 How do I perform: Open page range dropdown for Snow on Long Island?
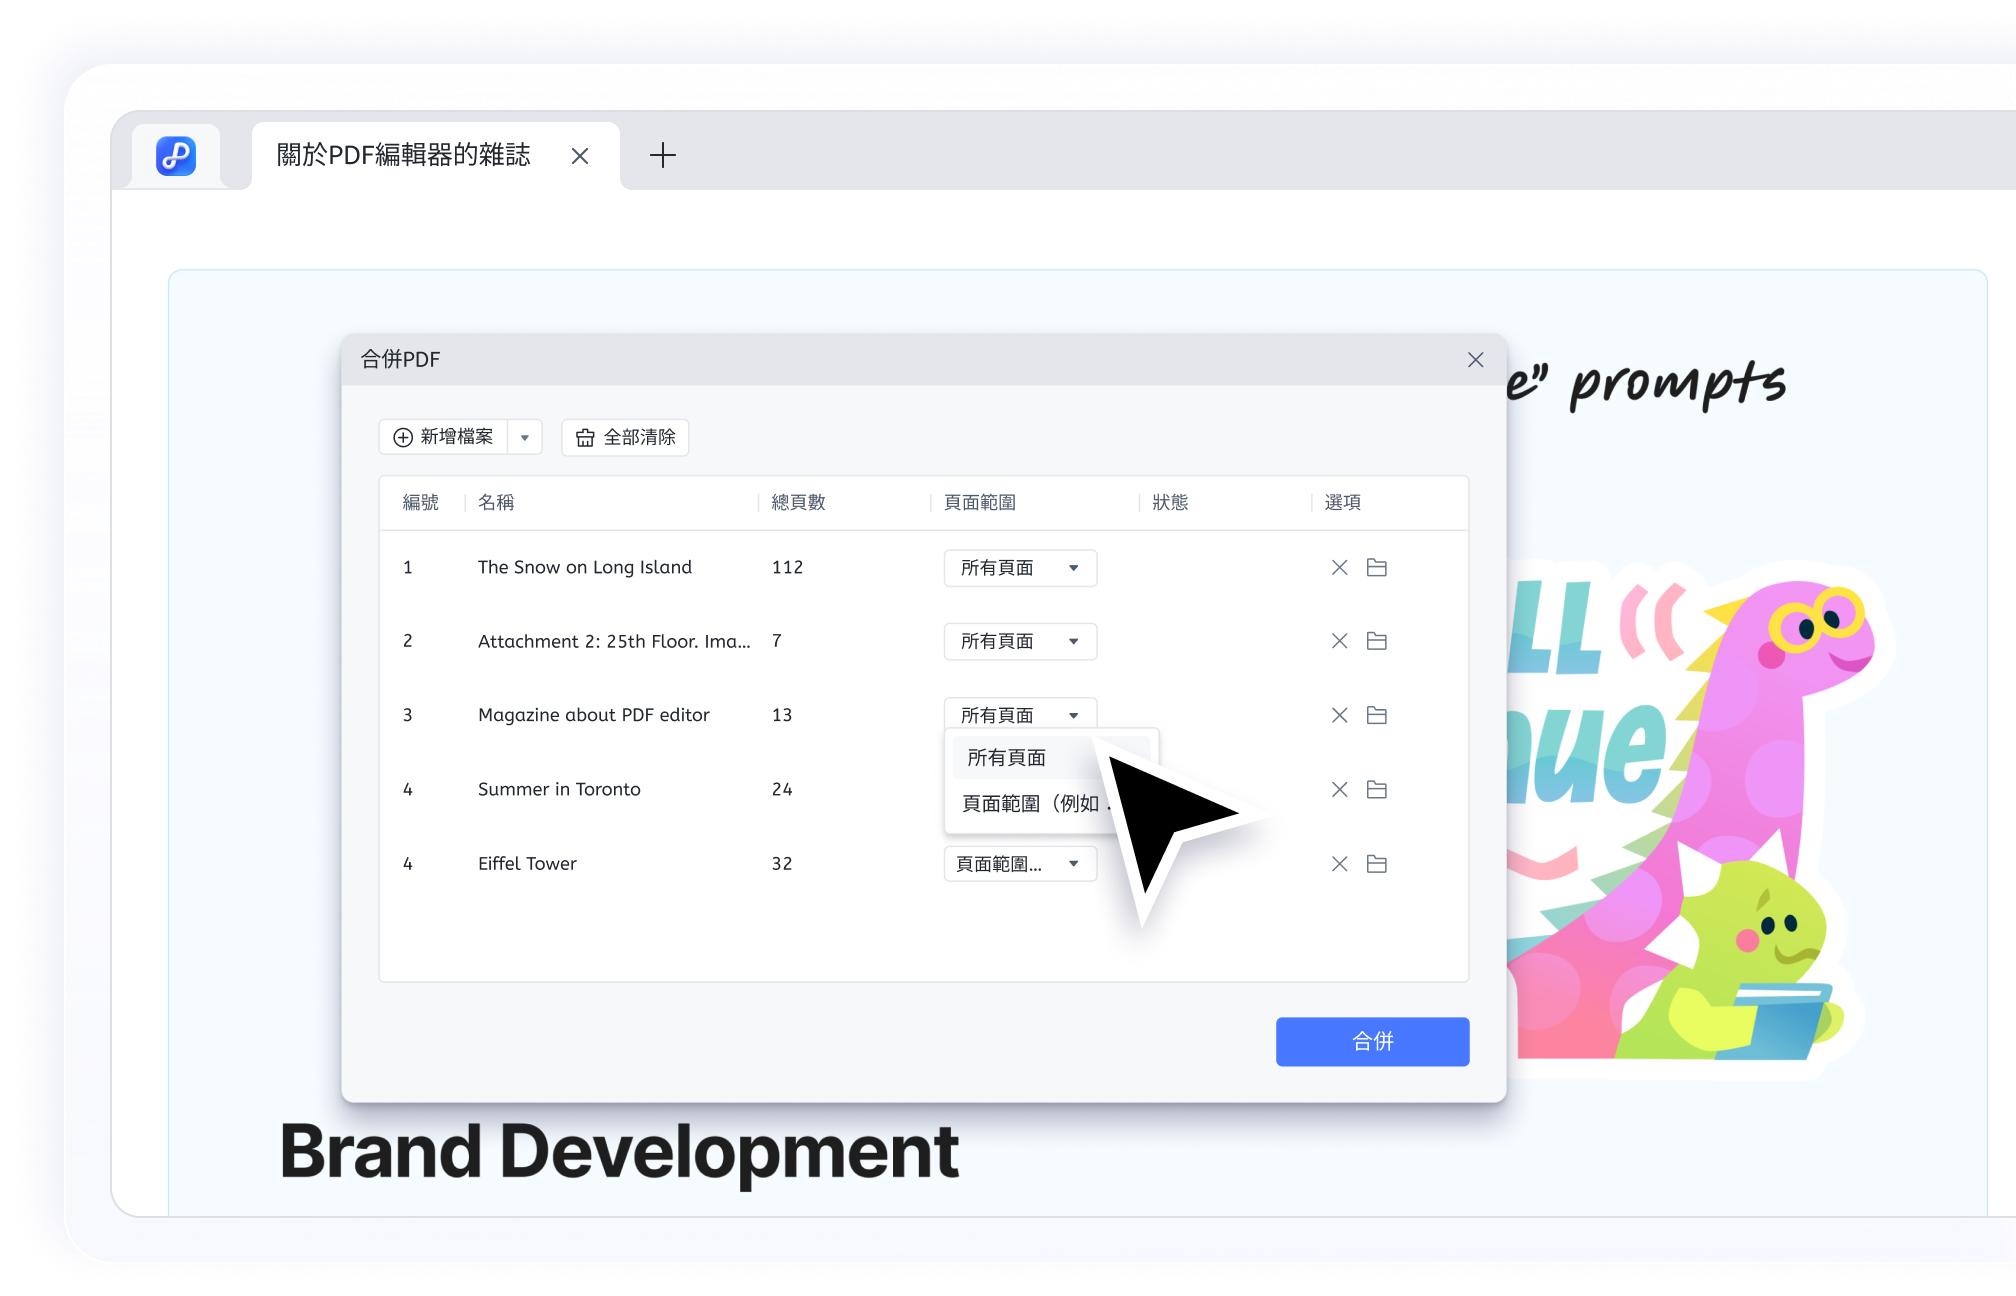coord(1020,567)
